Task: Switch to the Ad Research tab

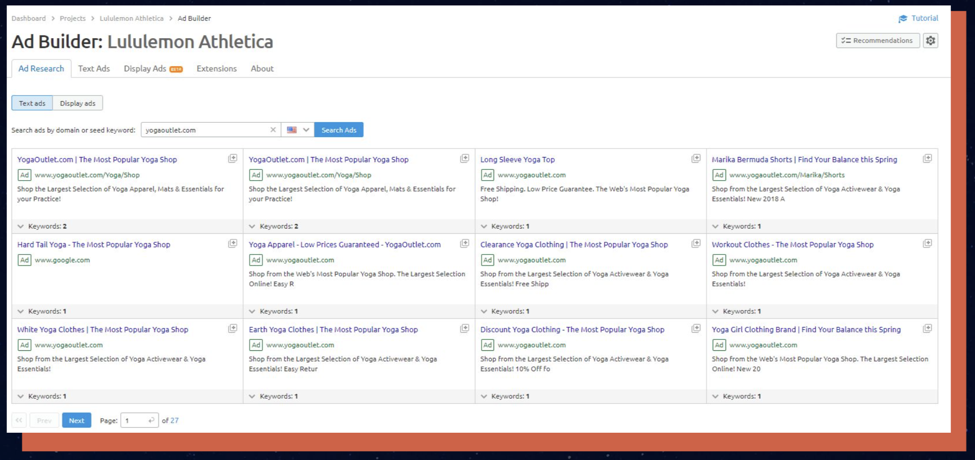Action: (41, 68)
